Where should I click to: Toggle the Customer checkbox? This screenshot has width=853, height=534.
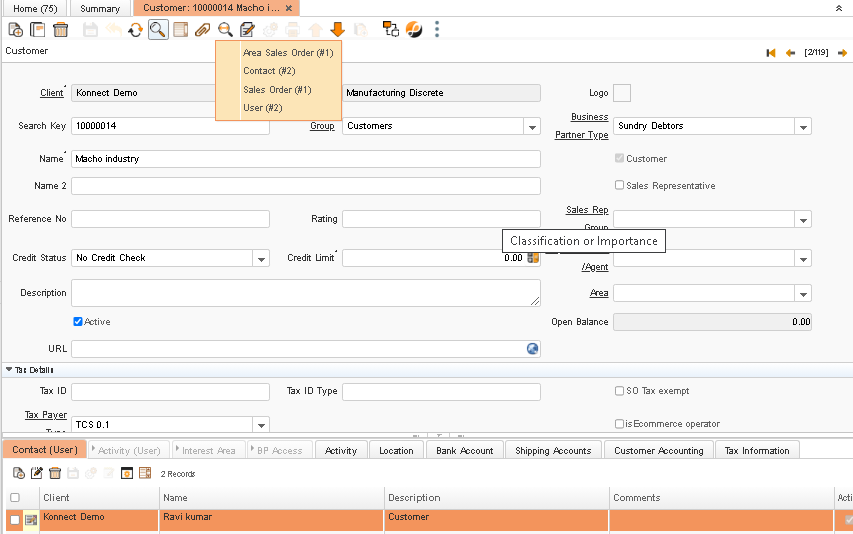(619, 158)
